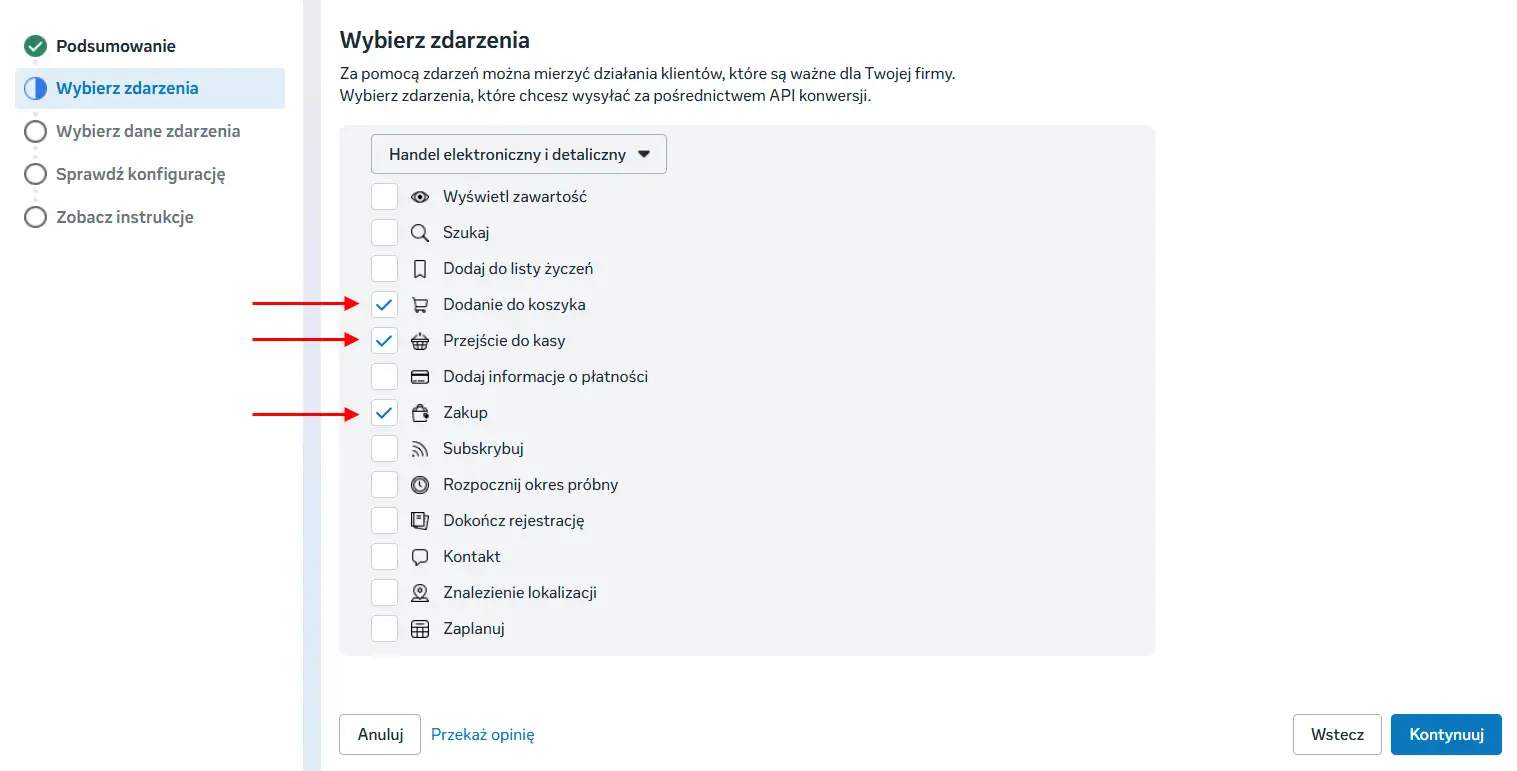Screen dimensions: 1517x771
Task: Click the speech bubble icon next to Kontakt
Action: pyautogui.click(x=420, y=557)
